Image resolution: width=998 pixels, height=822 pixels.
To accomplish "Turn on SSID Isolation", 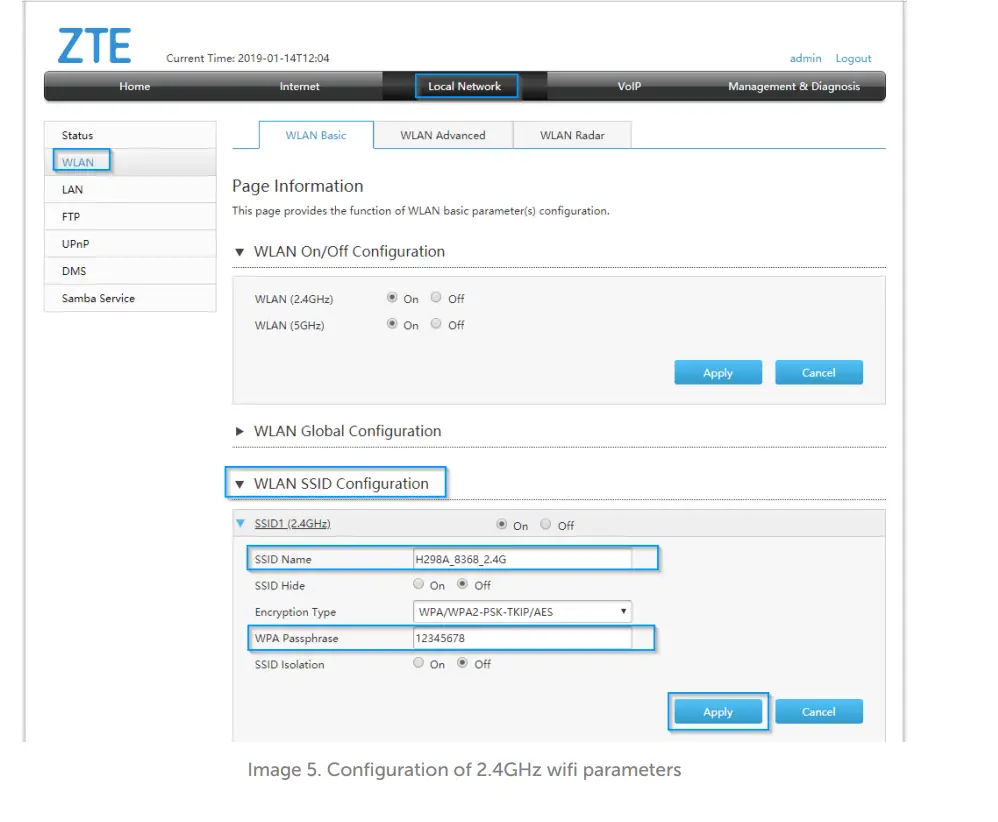I will [x=418, y=662].
